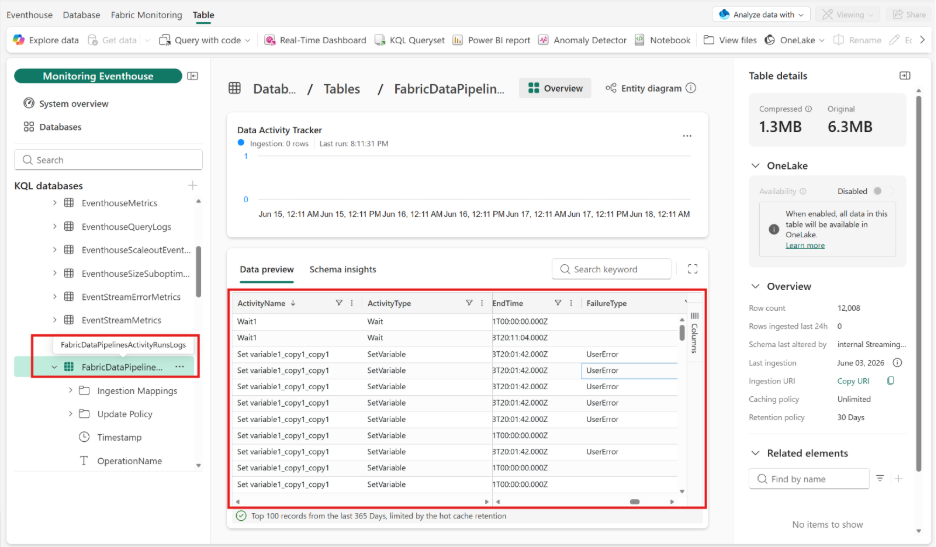Filter related elements icon
Viewport: 936px width, 547px height.
pyautogui.click(x=880, y=478)
